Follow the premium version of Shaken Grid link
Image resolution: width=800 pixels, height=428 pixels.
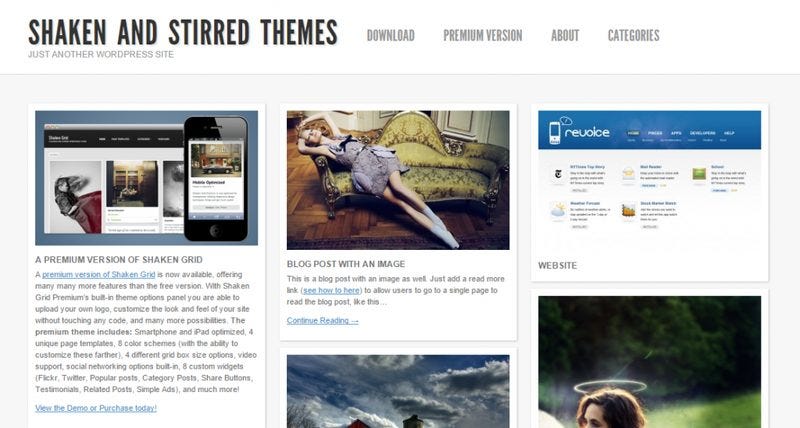pos(98,274)
